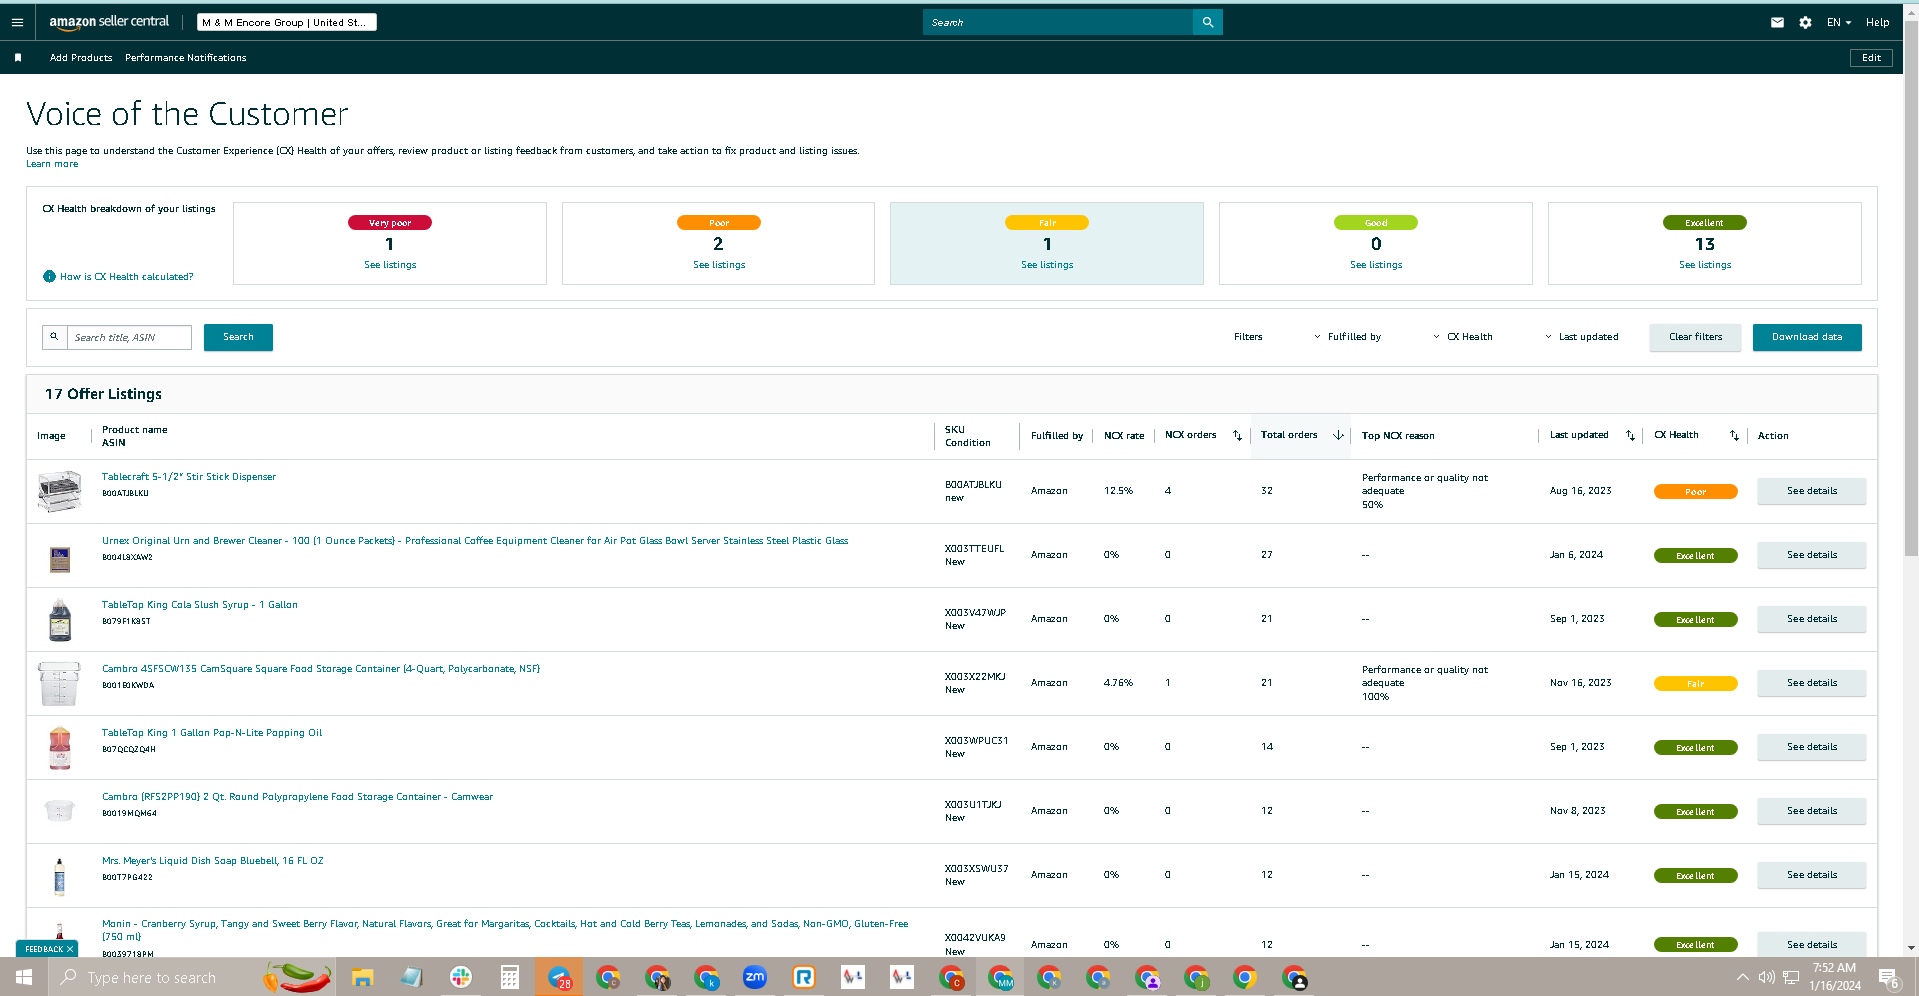Viewport: 1919px width, 996px height.
Task: Click the bookmark icon in the favorites bar
Action: click(18, 58)
